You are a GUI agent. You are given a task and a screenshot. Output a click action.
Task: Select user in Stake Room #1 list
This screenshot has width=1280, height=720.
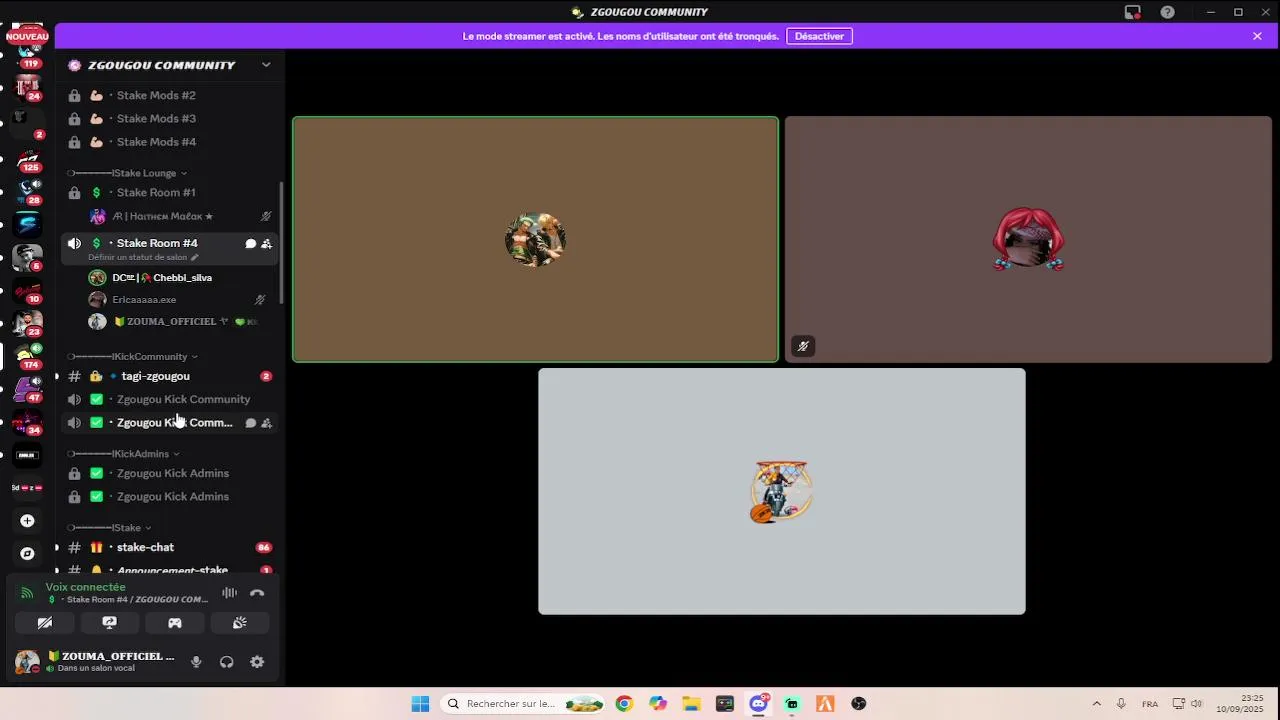179,216
